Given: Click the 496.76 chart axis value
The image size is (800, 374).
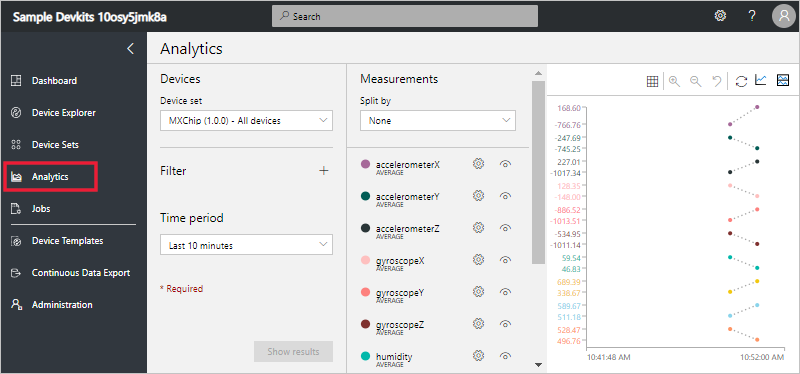Looking at the screenshot, I should 569,341.
